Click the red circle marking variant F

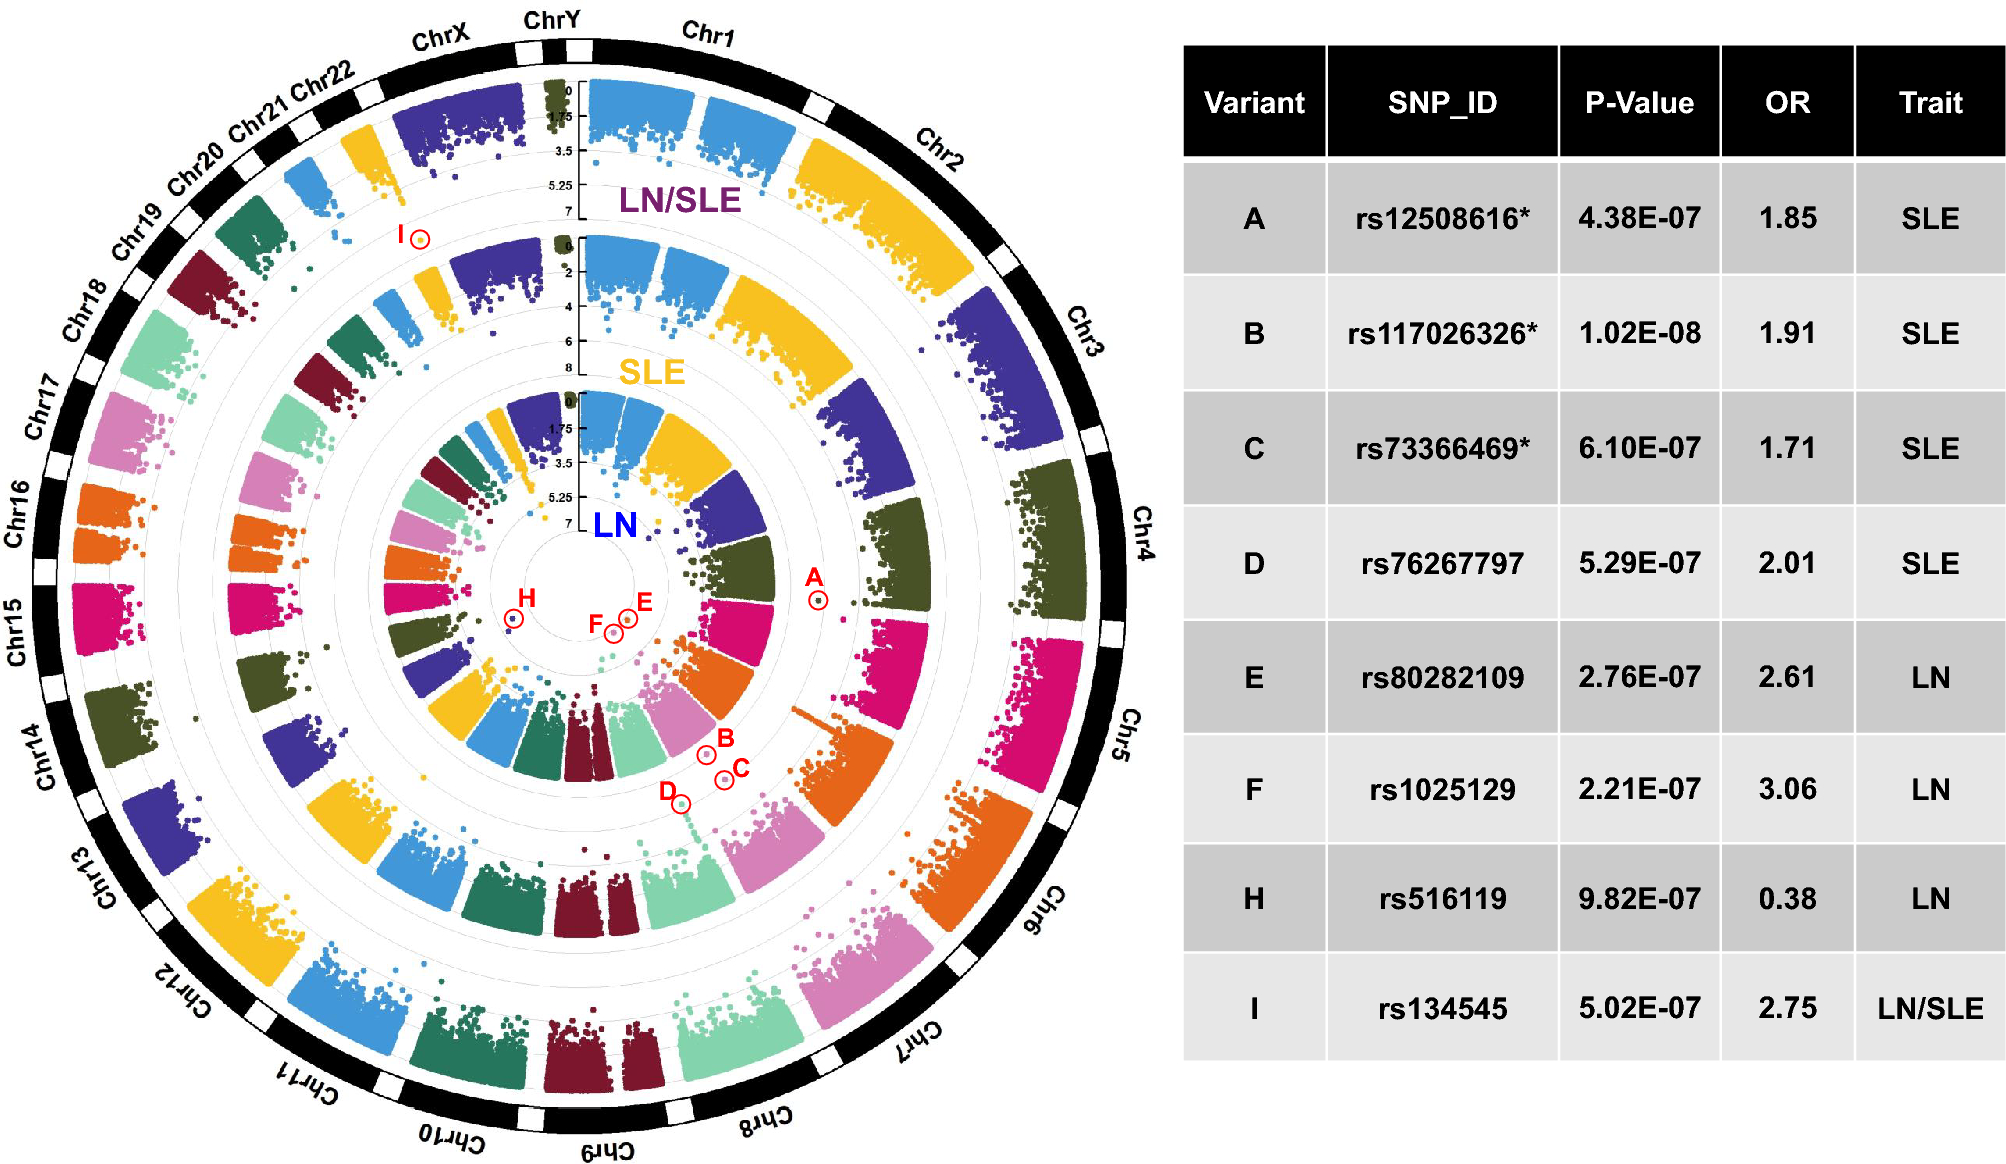[614, 633]
